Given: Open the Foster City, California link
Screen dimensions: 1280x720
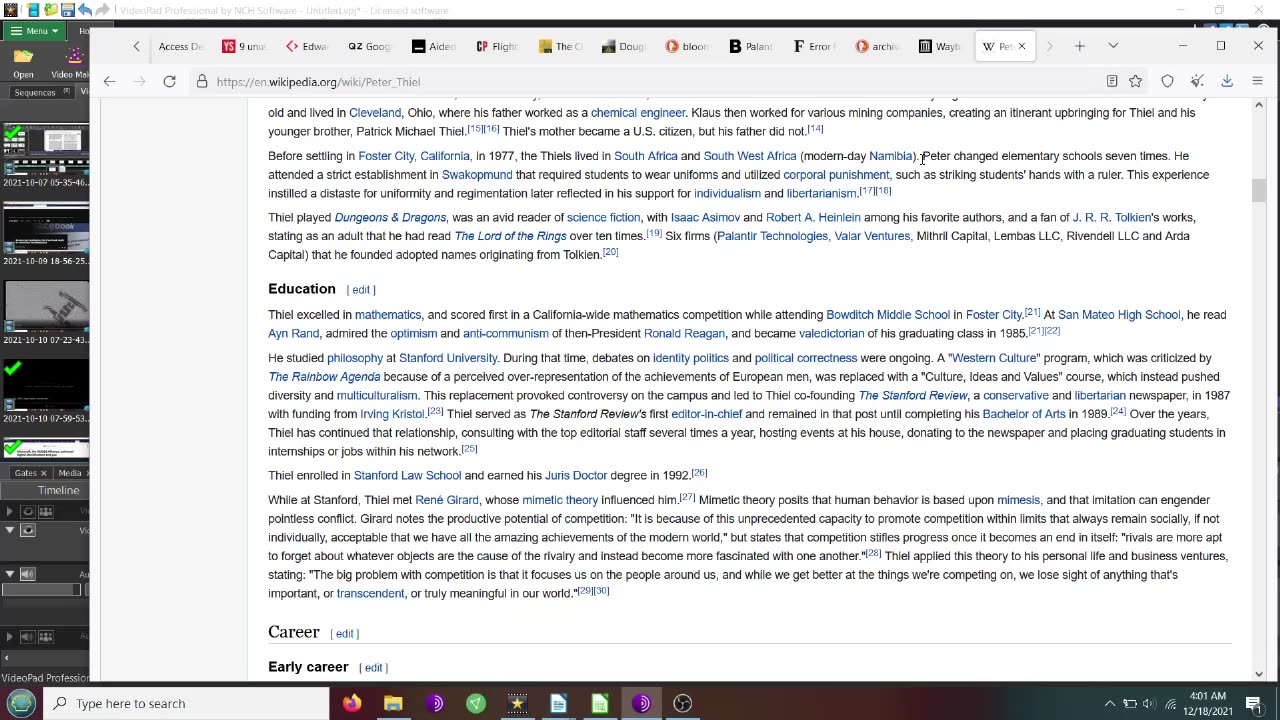Looking at the screenshot, I should (414, 156).
